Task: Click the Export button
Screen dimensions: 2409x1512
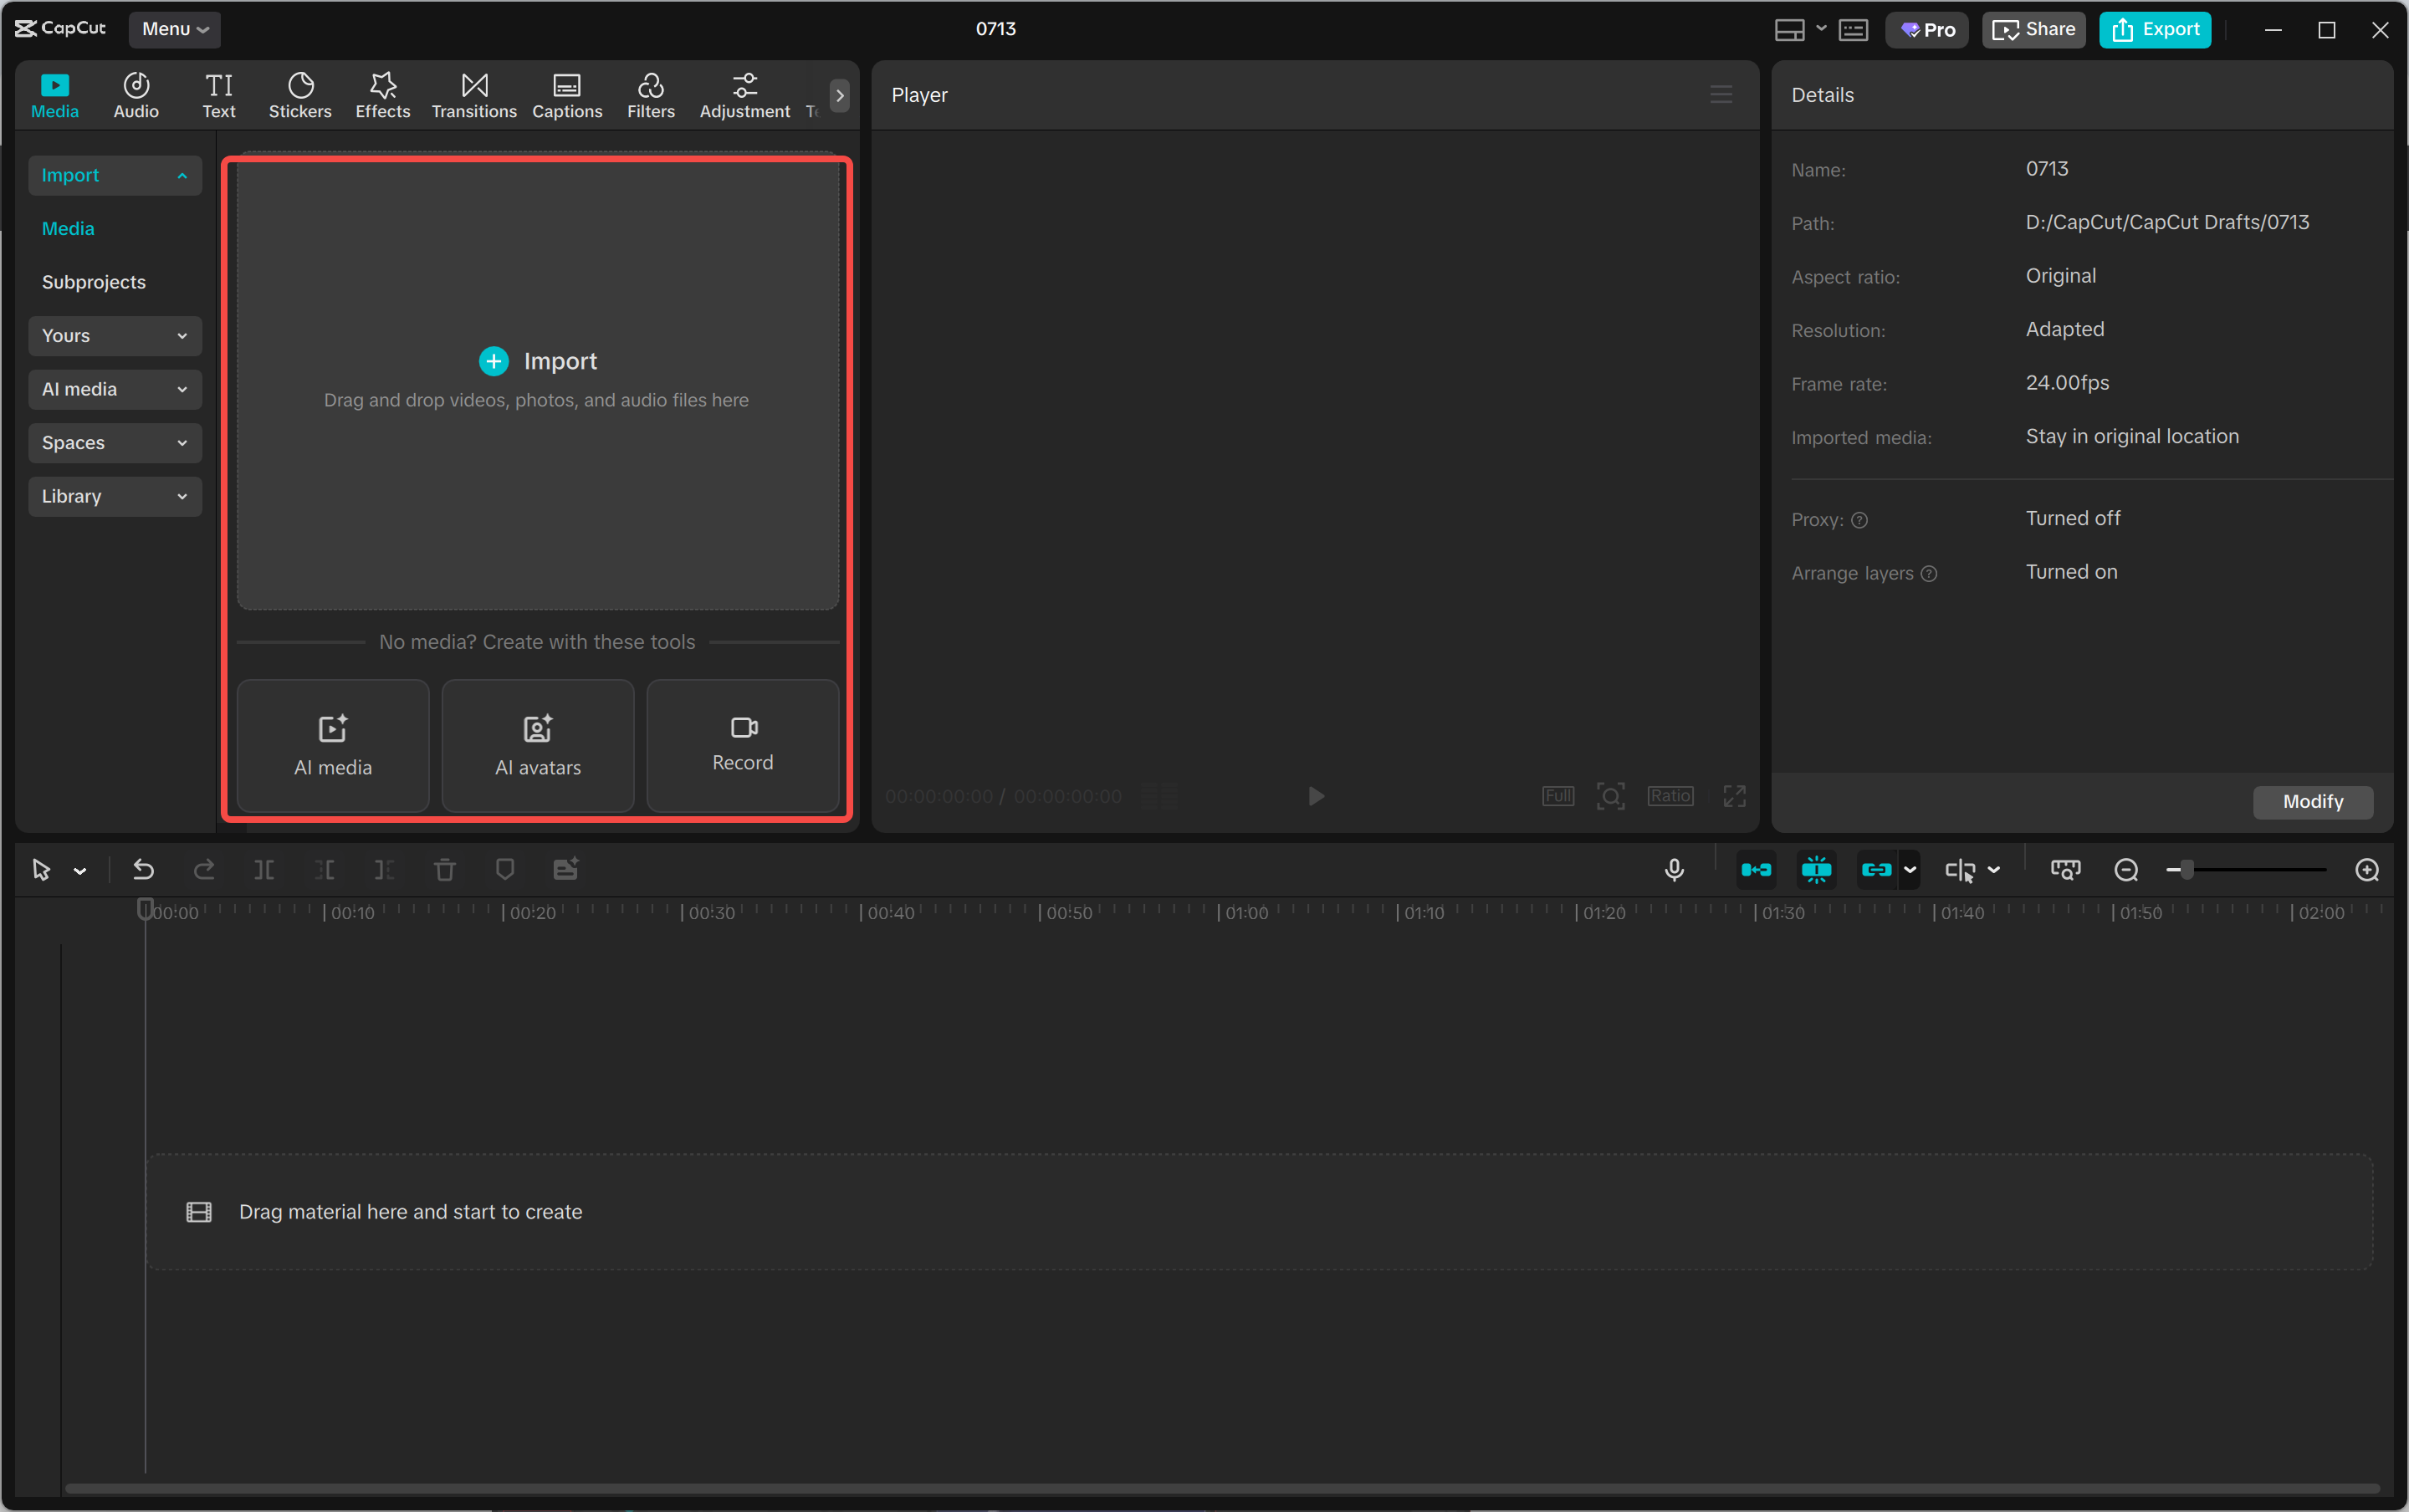Action: click(2155, 29)
